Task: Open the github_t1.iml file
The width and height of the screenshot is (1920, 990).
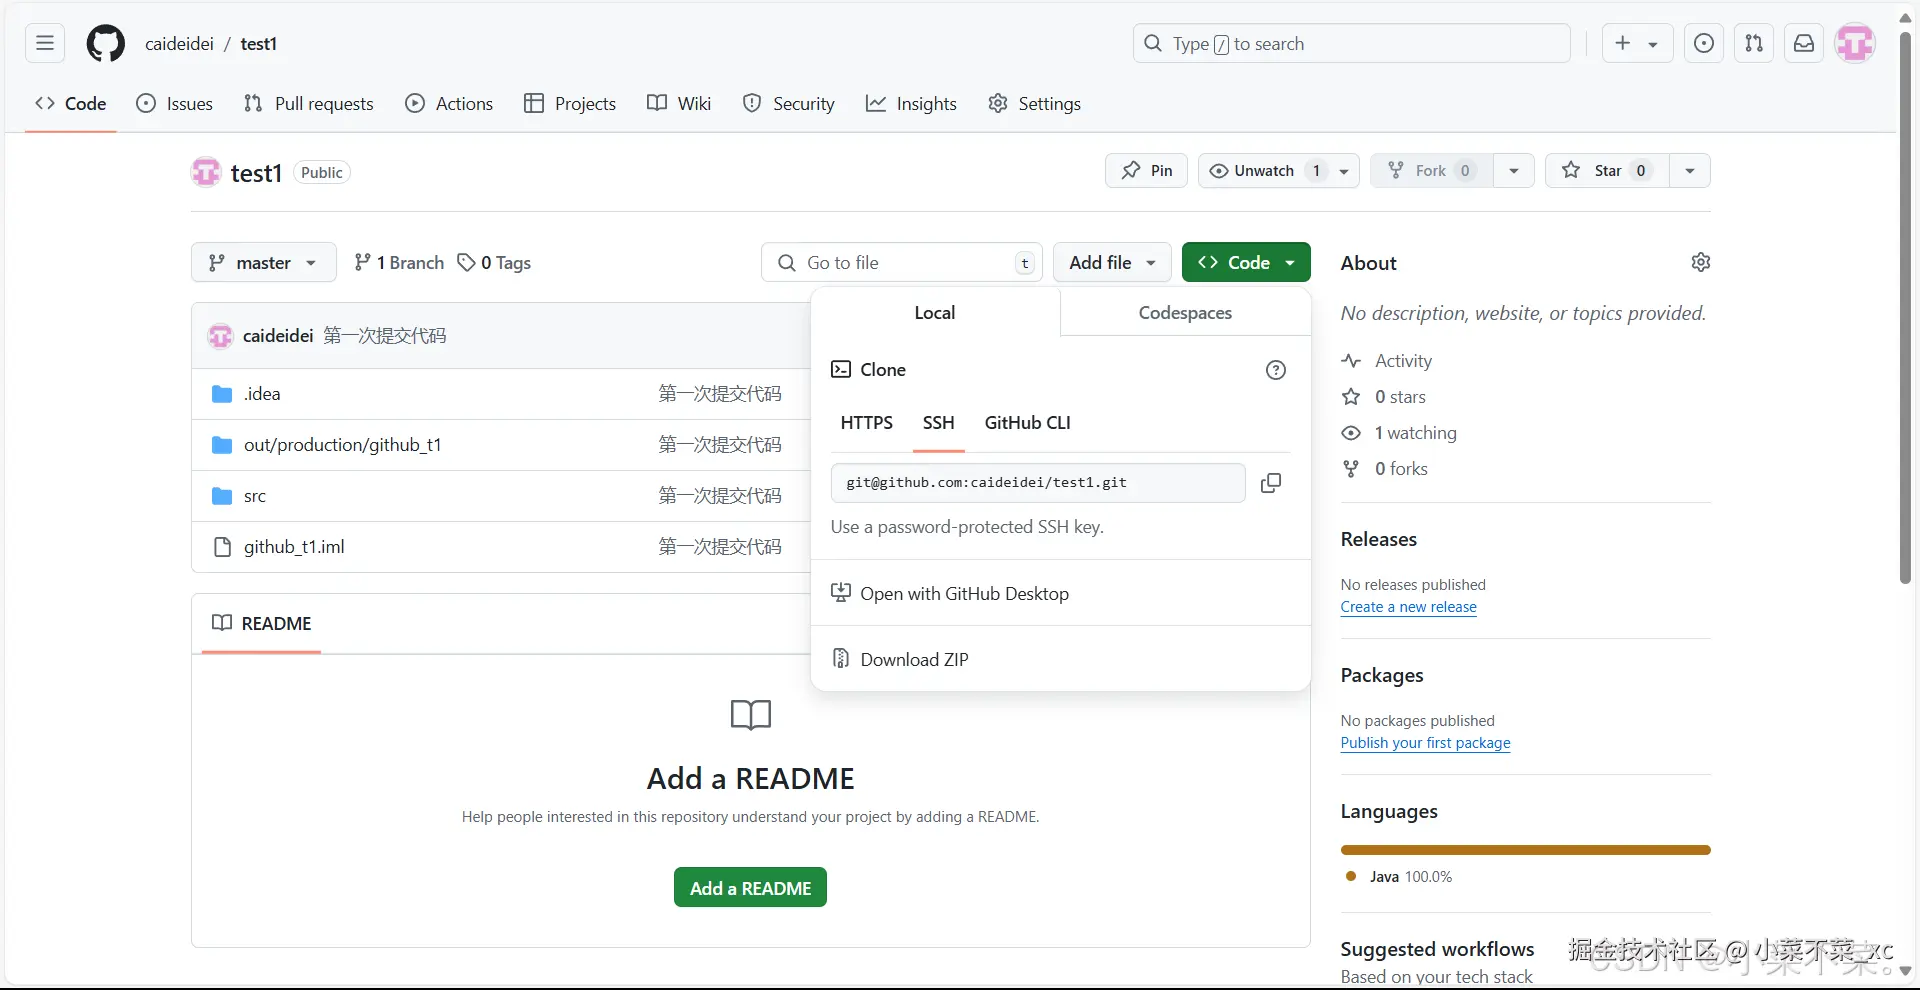Action: coord(294,547)
